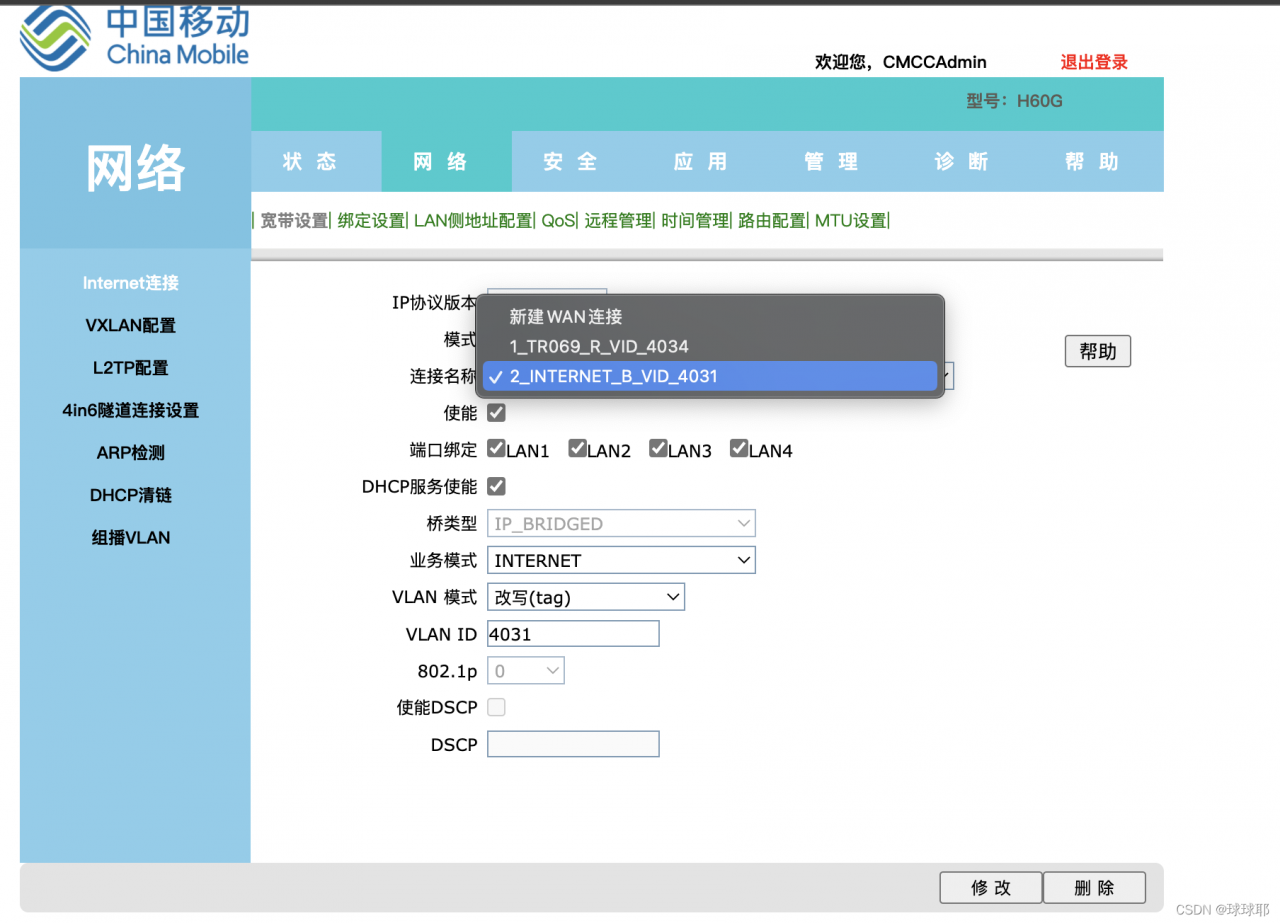Click the 修改 button
Image resolution: width=1280 pixels, height=923 pixels.
click(x=991, y=888)
